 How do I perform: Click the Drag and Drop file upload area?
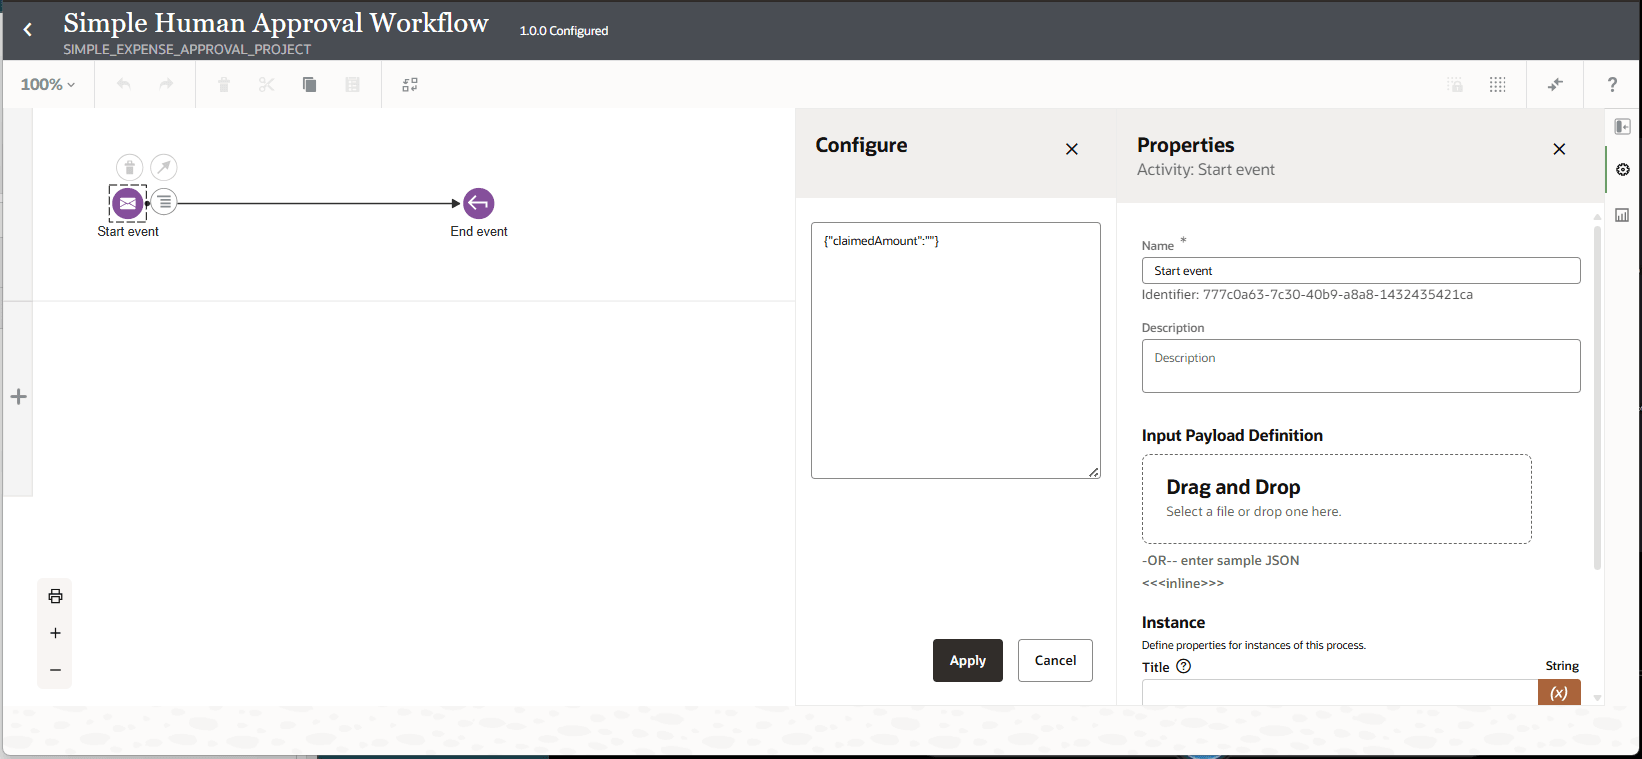(1337, 499)
